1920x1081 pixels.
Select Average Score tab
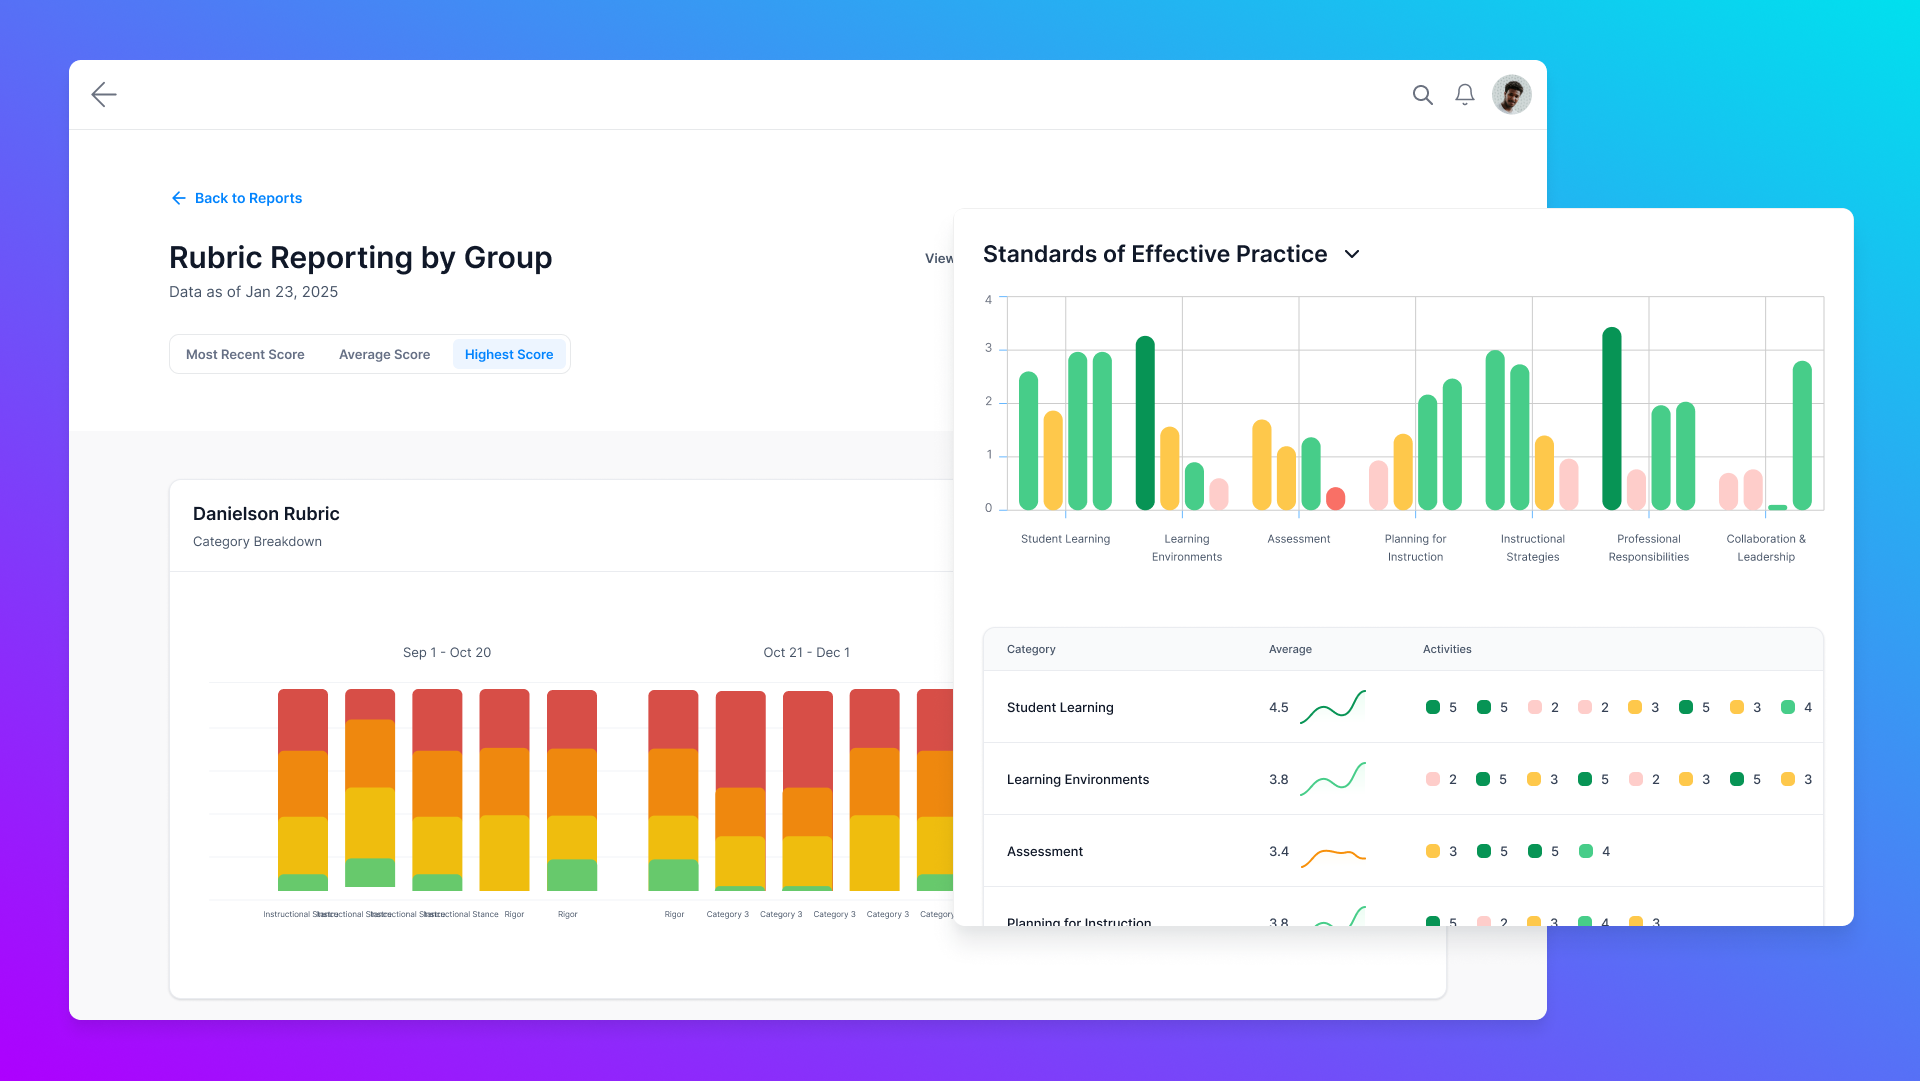point(384,354)
